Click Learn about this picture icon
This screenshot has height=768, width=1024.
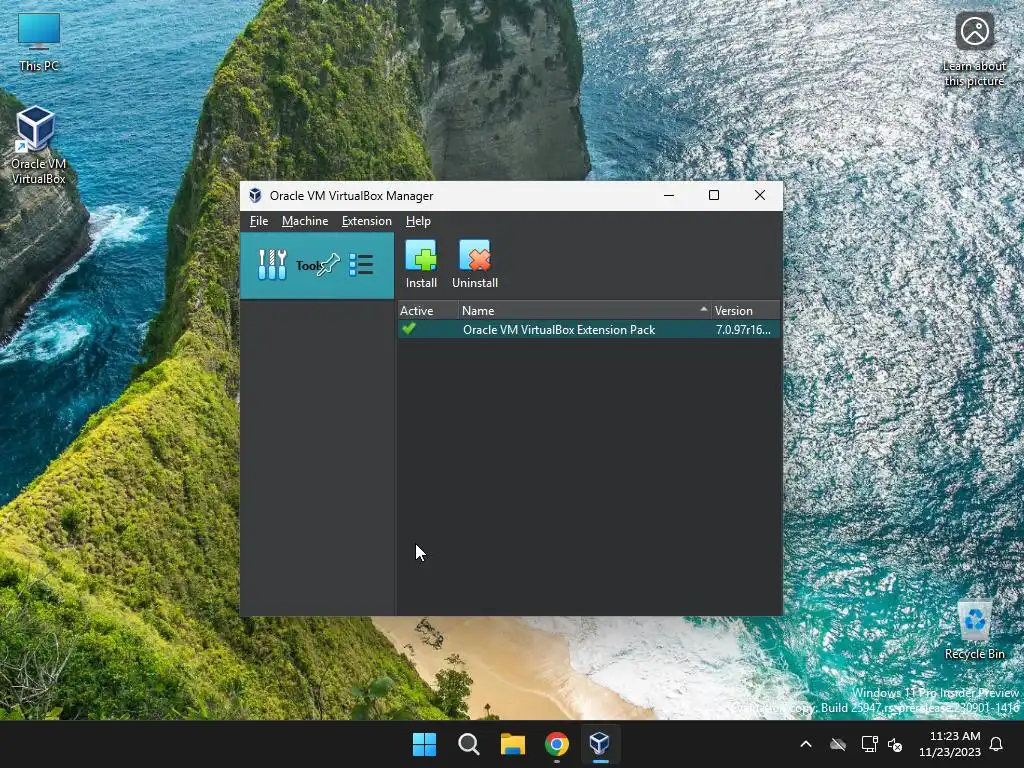(x=974, y=49)
